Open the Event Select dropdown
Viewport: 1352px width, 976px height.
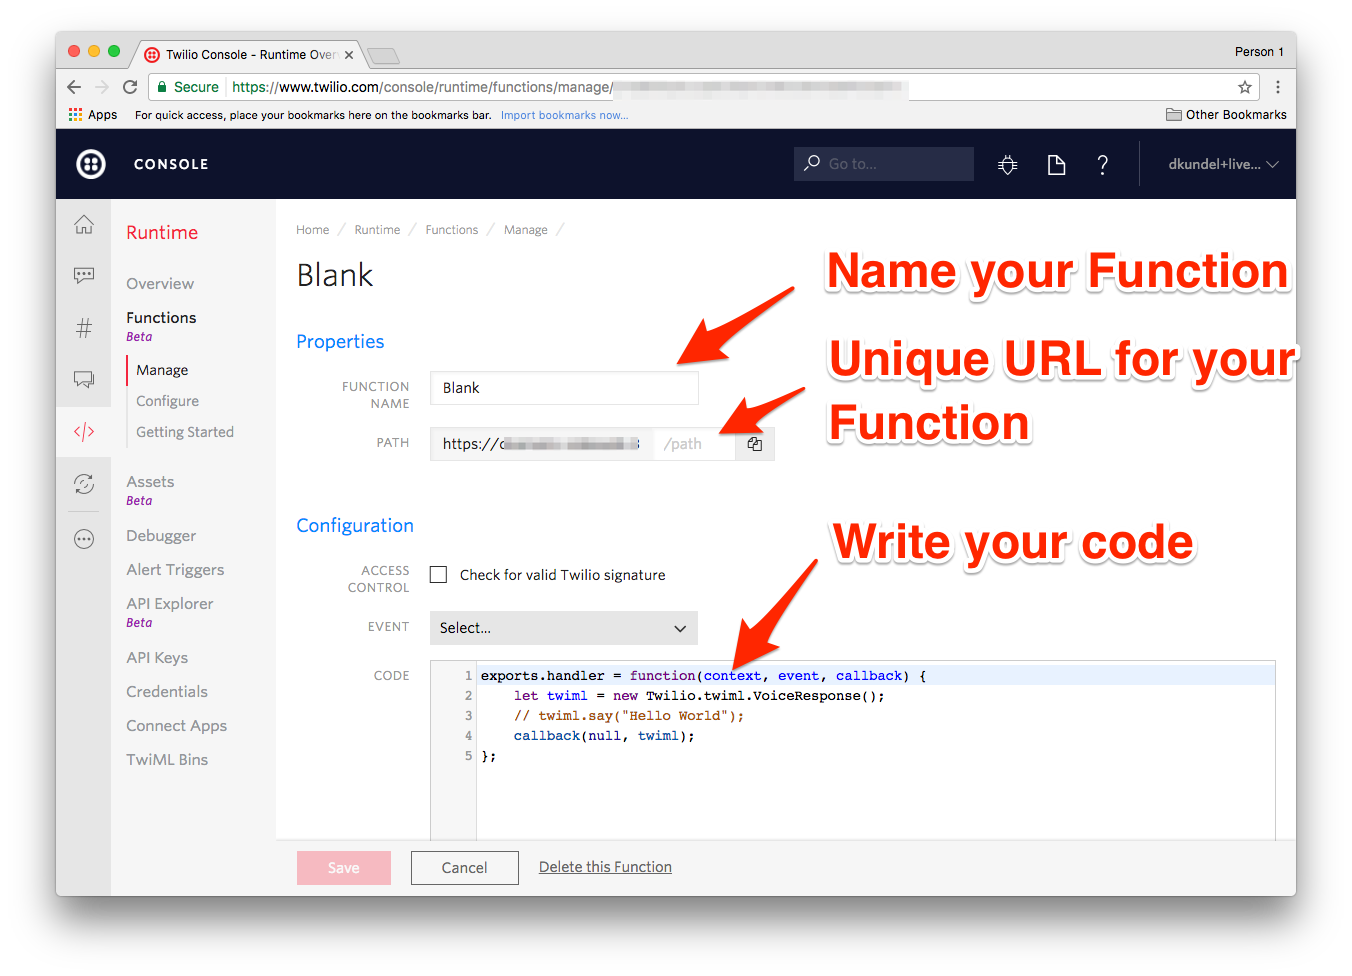(x=564, y=628)
